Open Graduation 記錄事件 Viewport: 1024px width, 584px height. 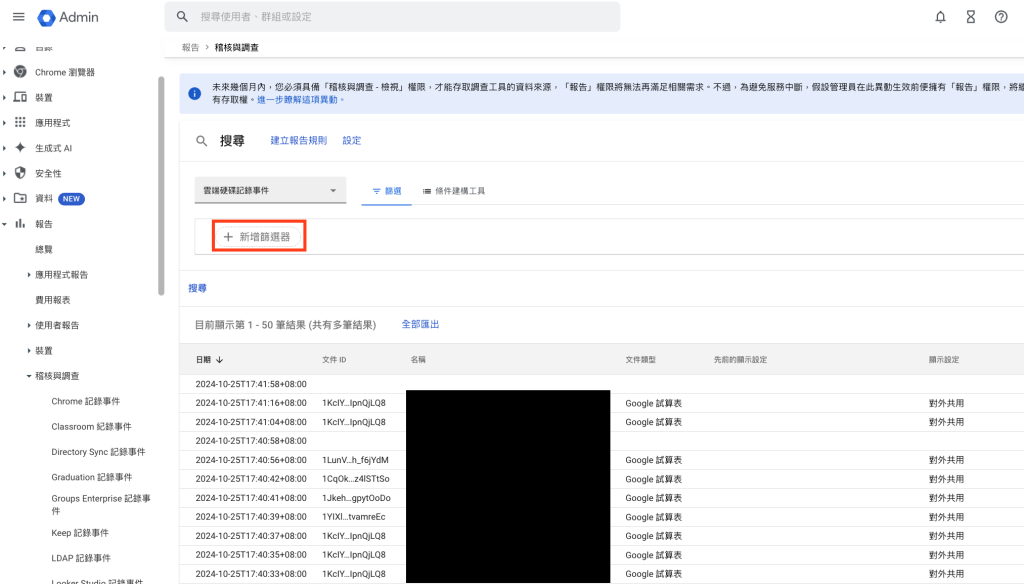click(91, 478)
